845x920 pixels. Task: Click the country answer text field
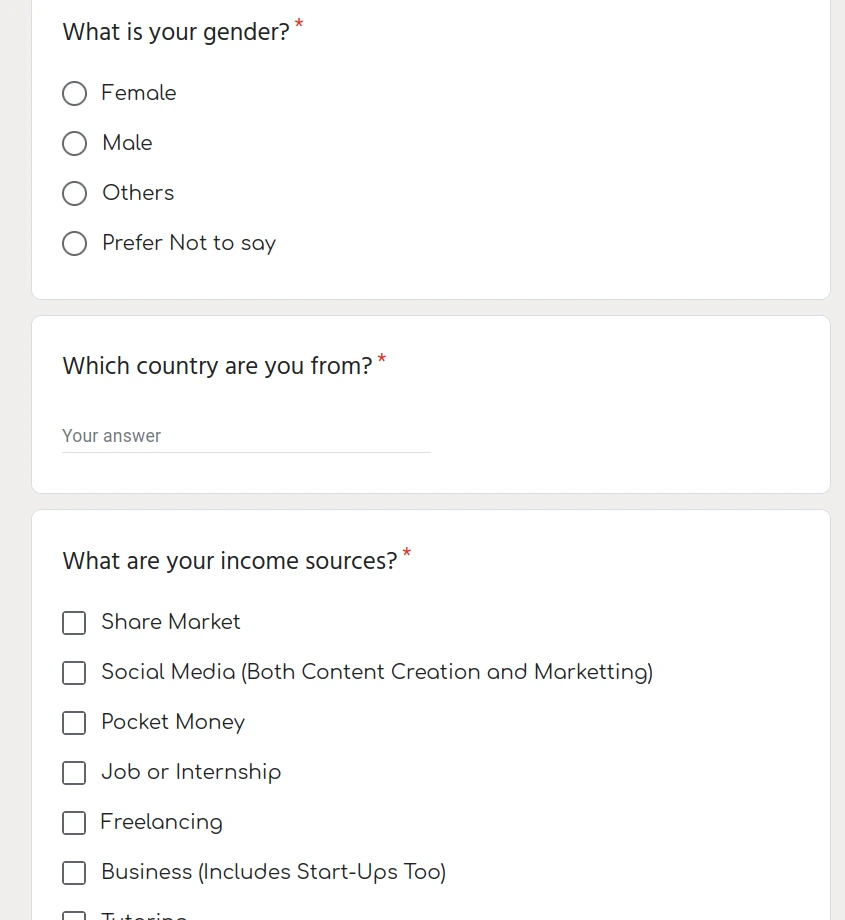click(246, 436)
